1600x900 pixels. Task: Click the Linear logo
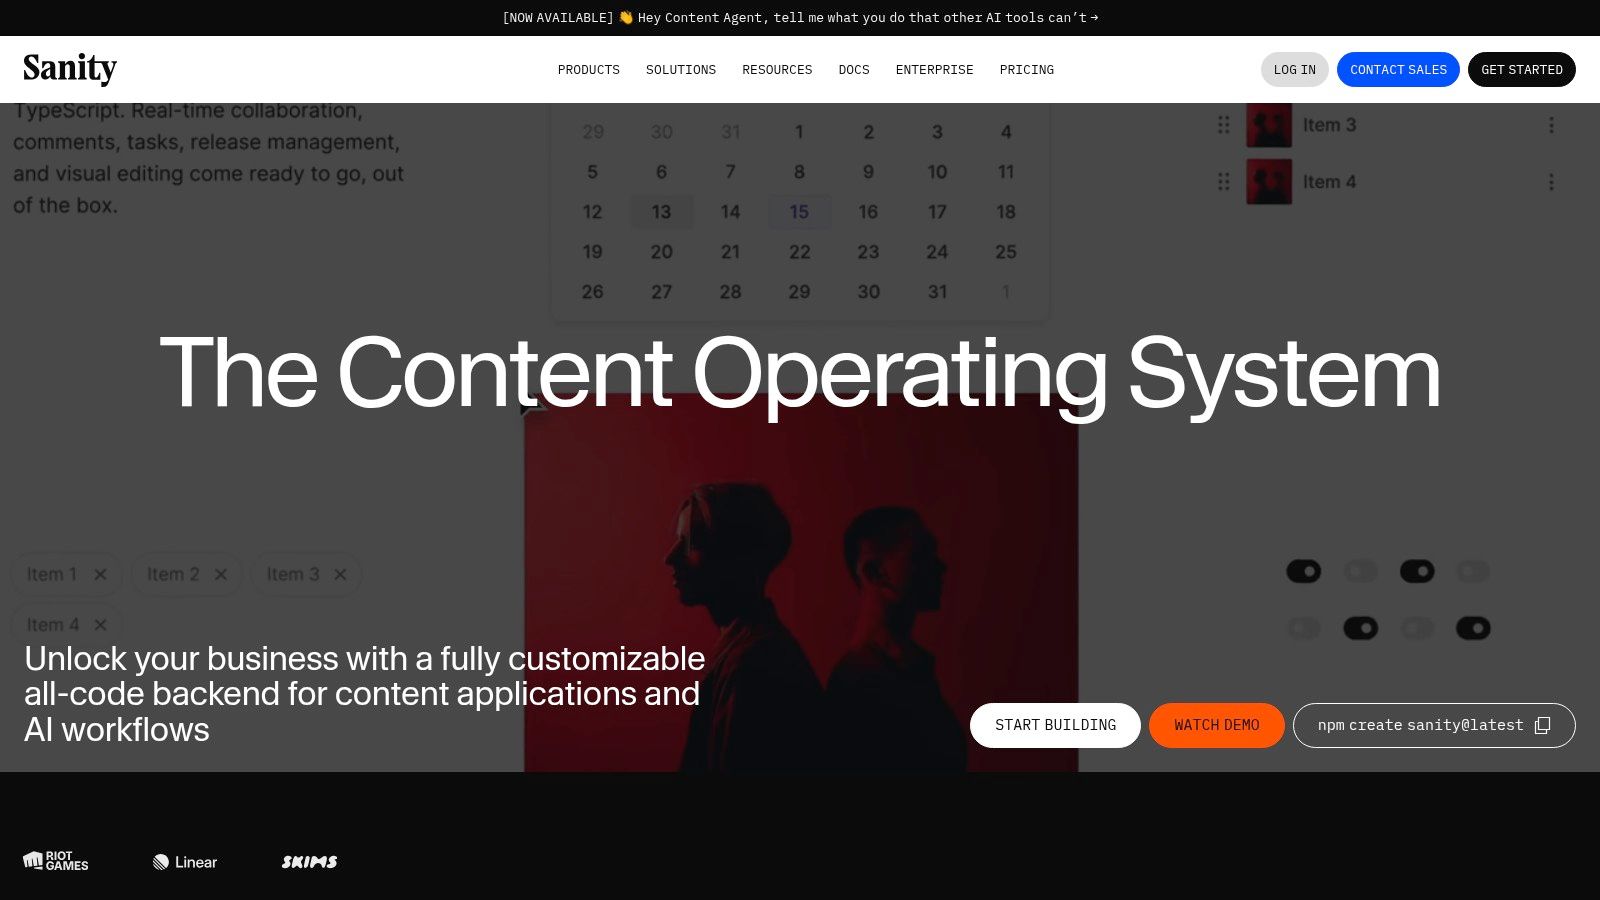click(x=185, y=862)
